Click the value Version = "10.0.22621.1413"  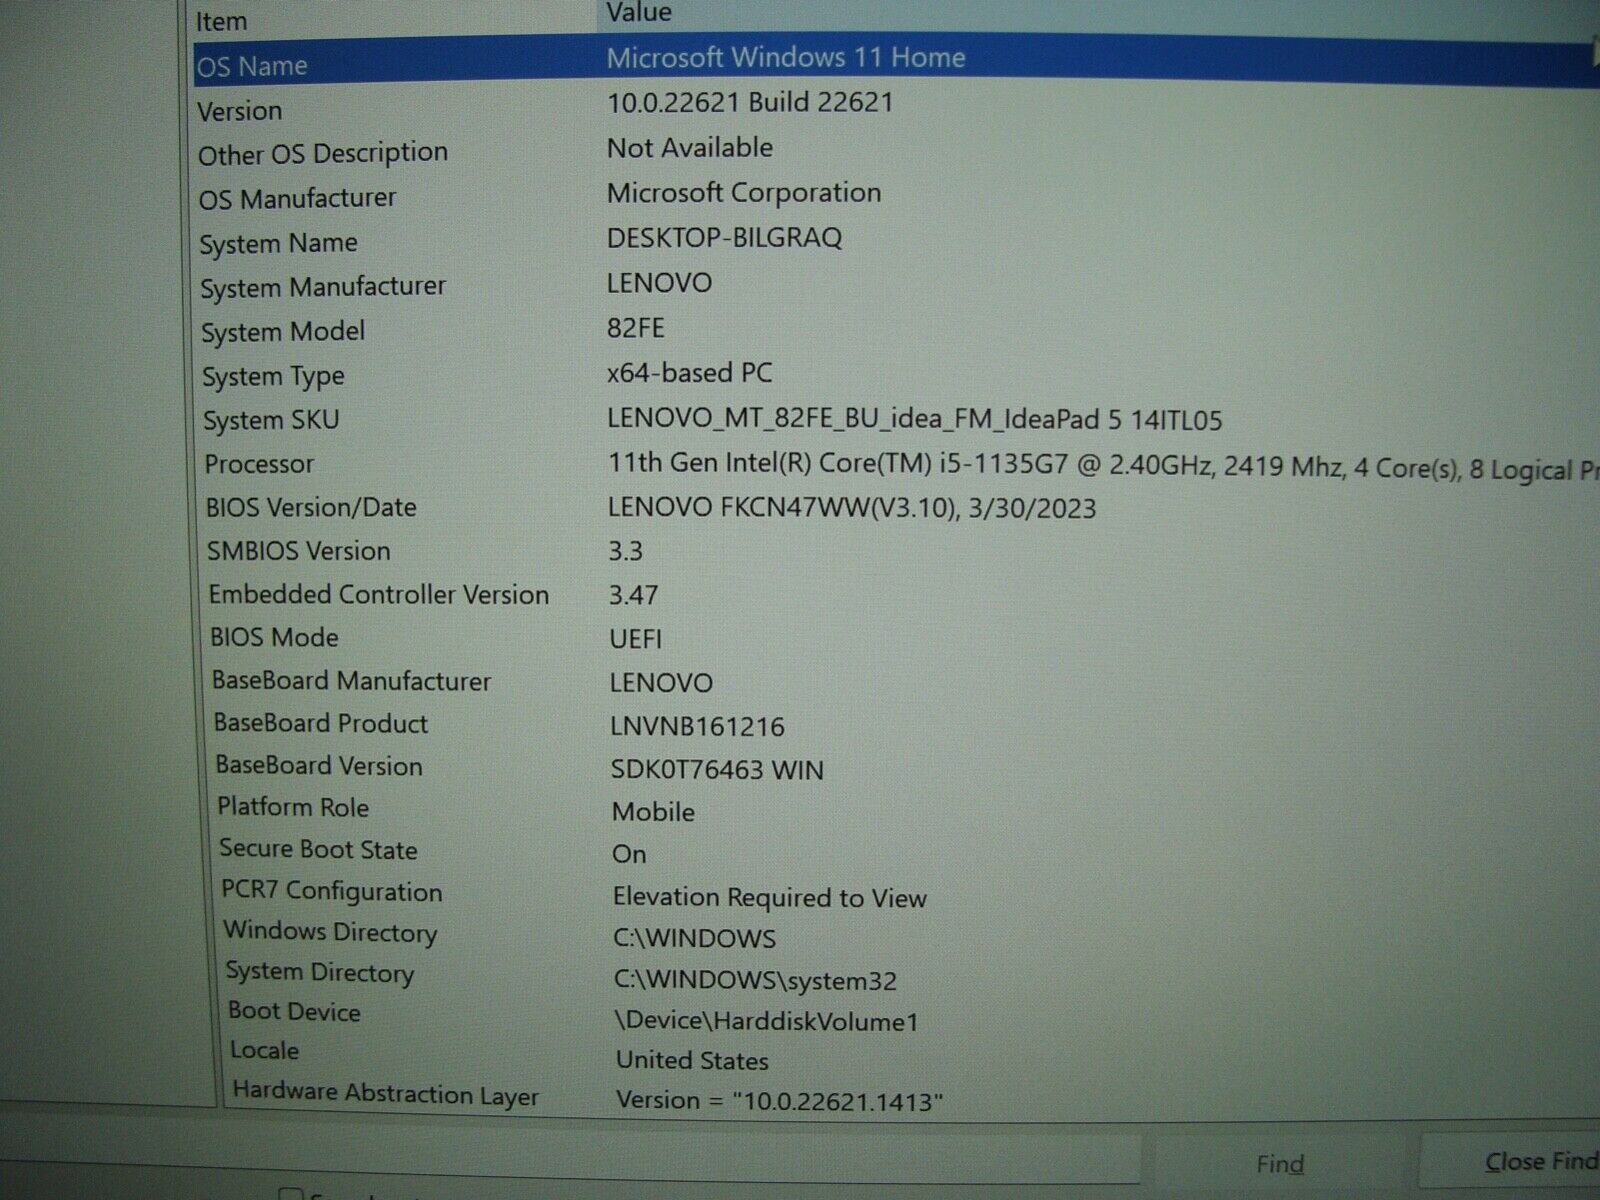(780, 1101)
